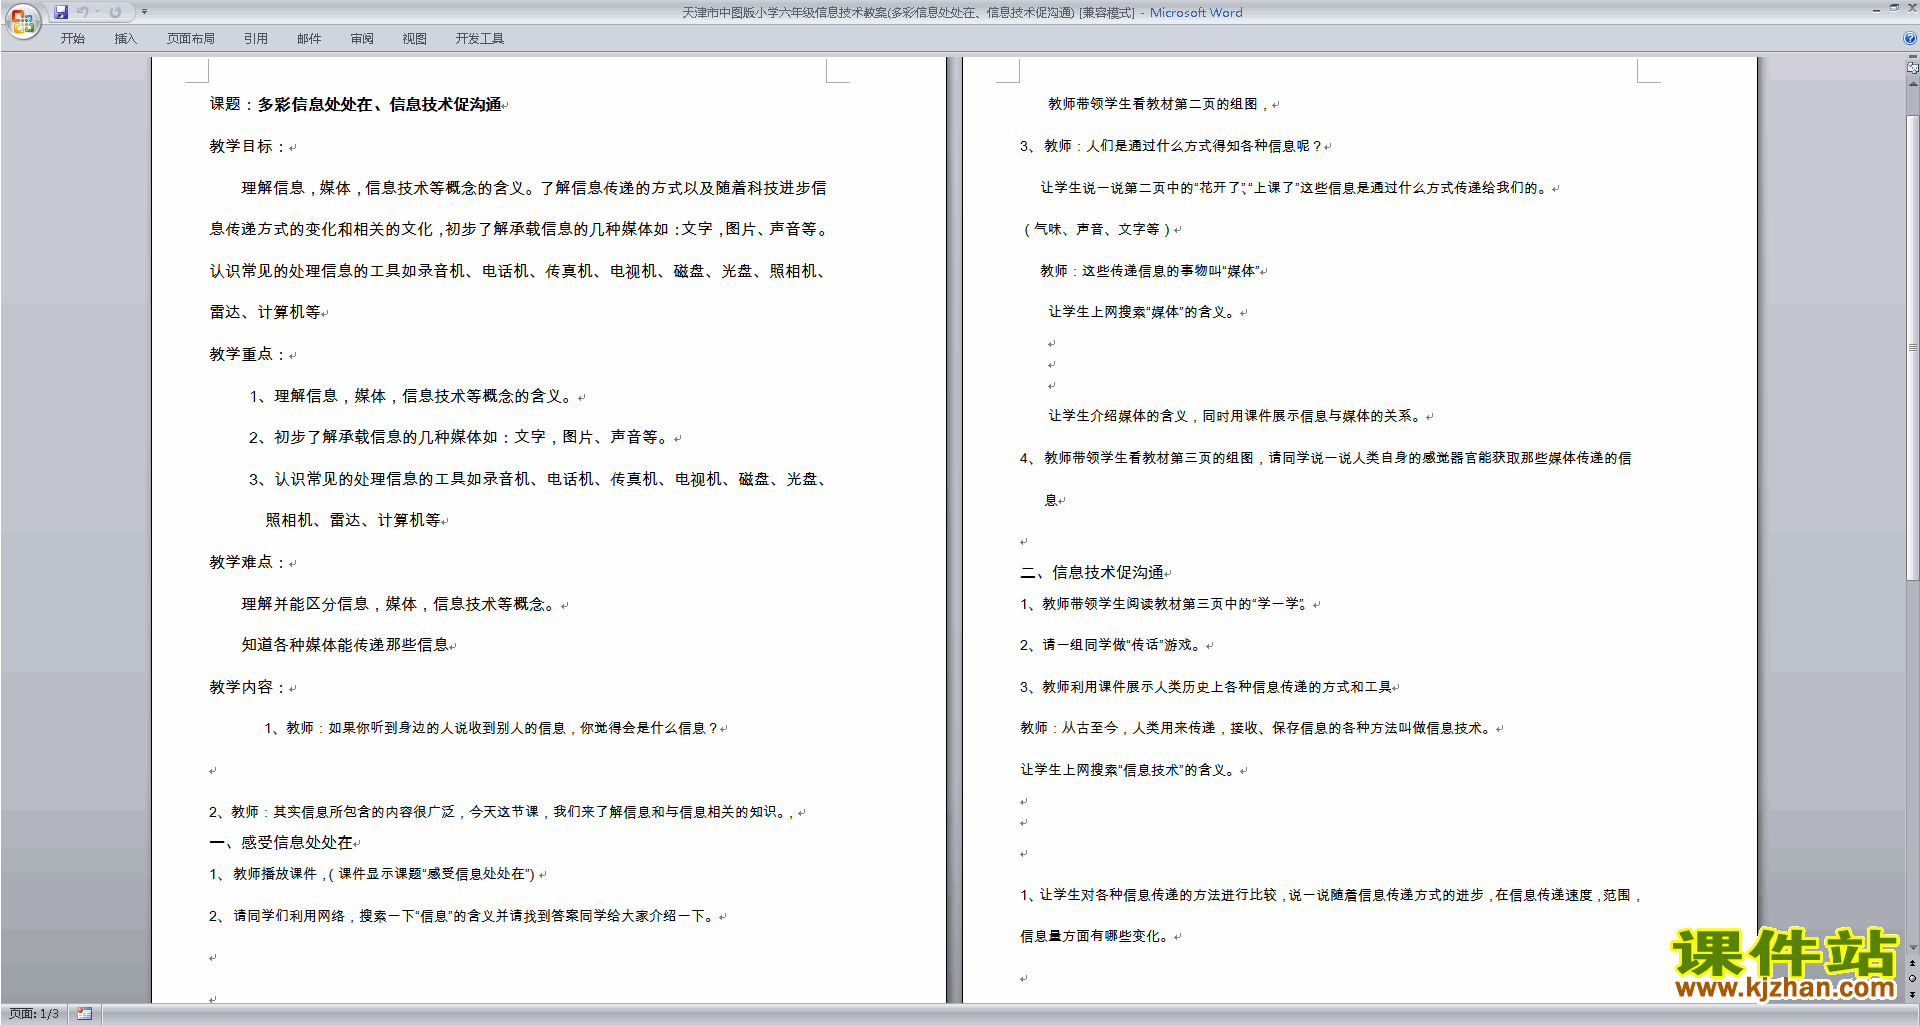1920x1025 pixels.
Task: Open the round Office button menu
Action: pos(22,20)
